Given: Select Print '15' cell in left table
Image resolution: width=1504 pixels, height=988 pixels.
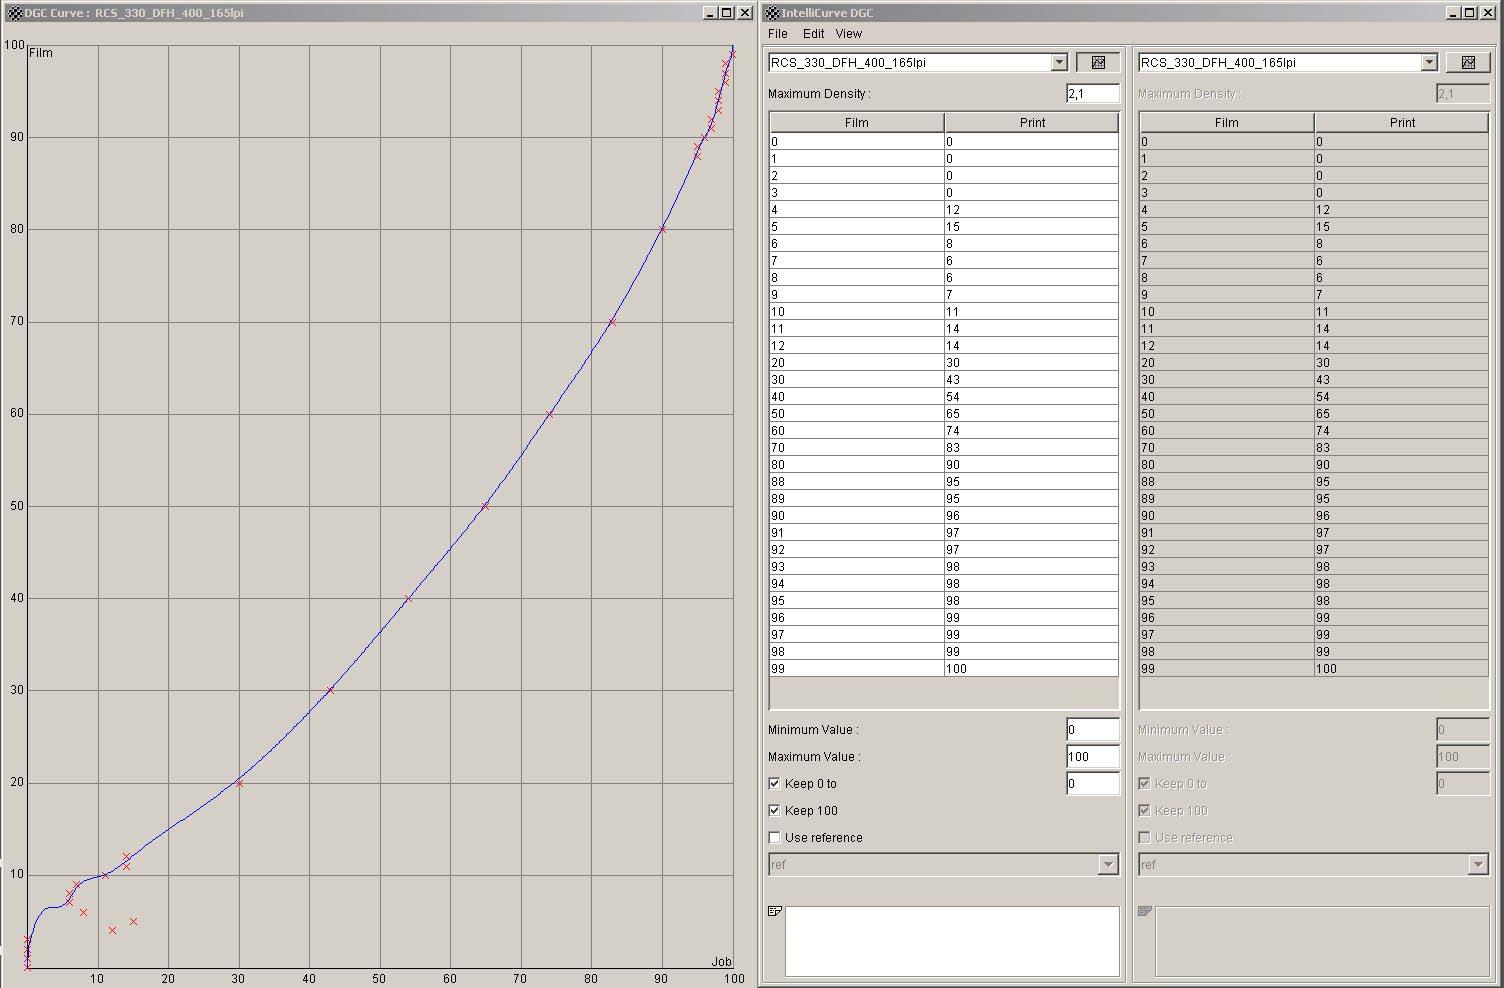Looking at the screenshot, I should [x=1031, y=227].
